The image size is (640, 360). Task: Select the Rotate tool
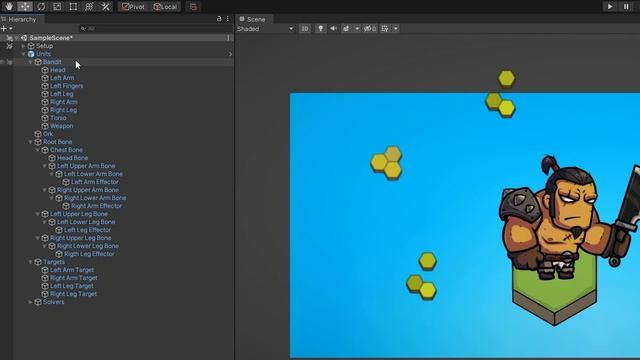(41, 7)
